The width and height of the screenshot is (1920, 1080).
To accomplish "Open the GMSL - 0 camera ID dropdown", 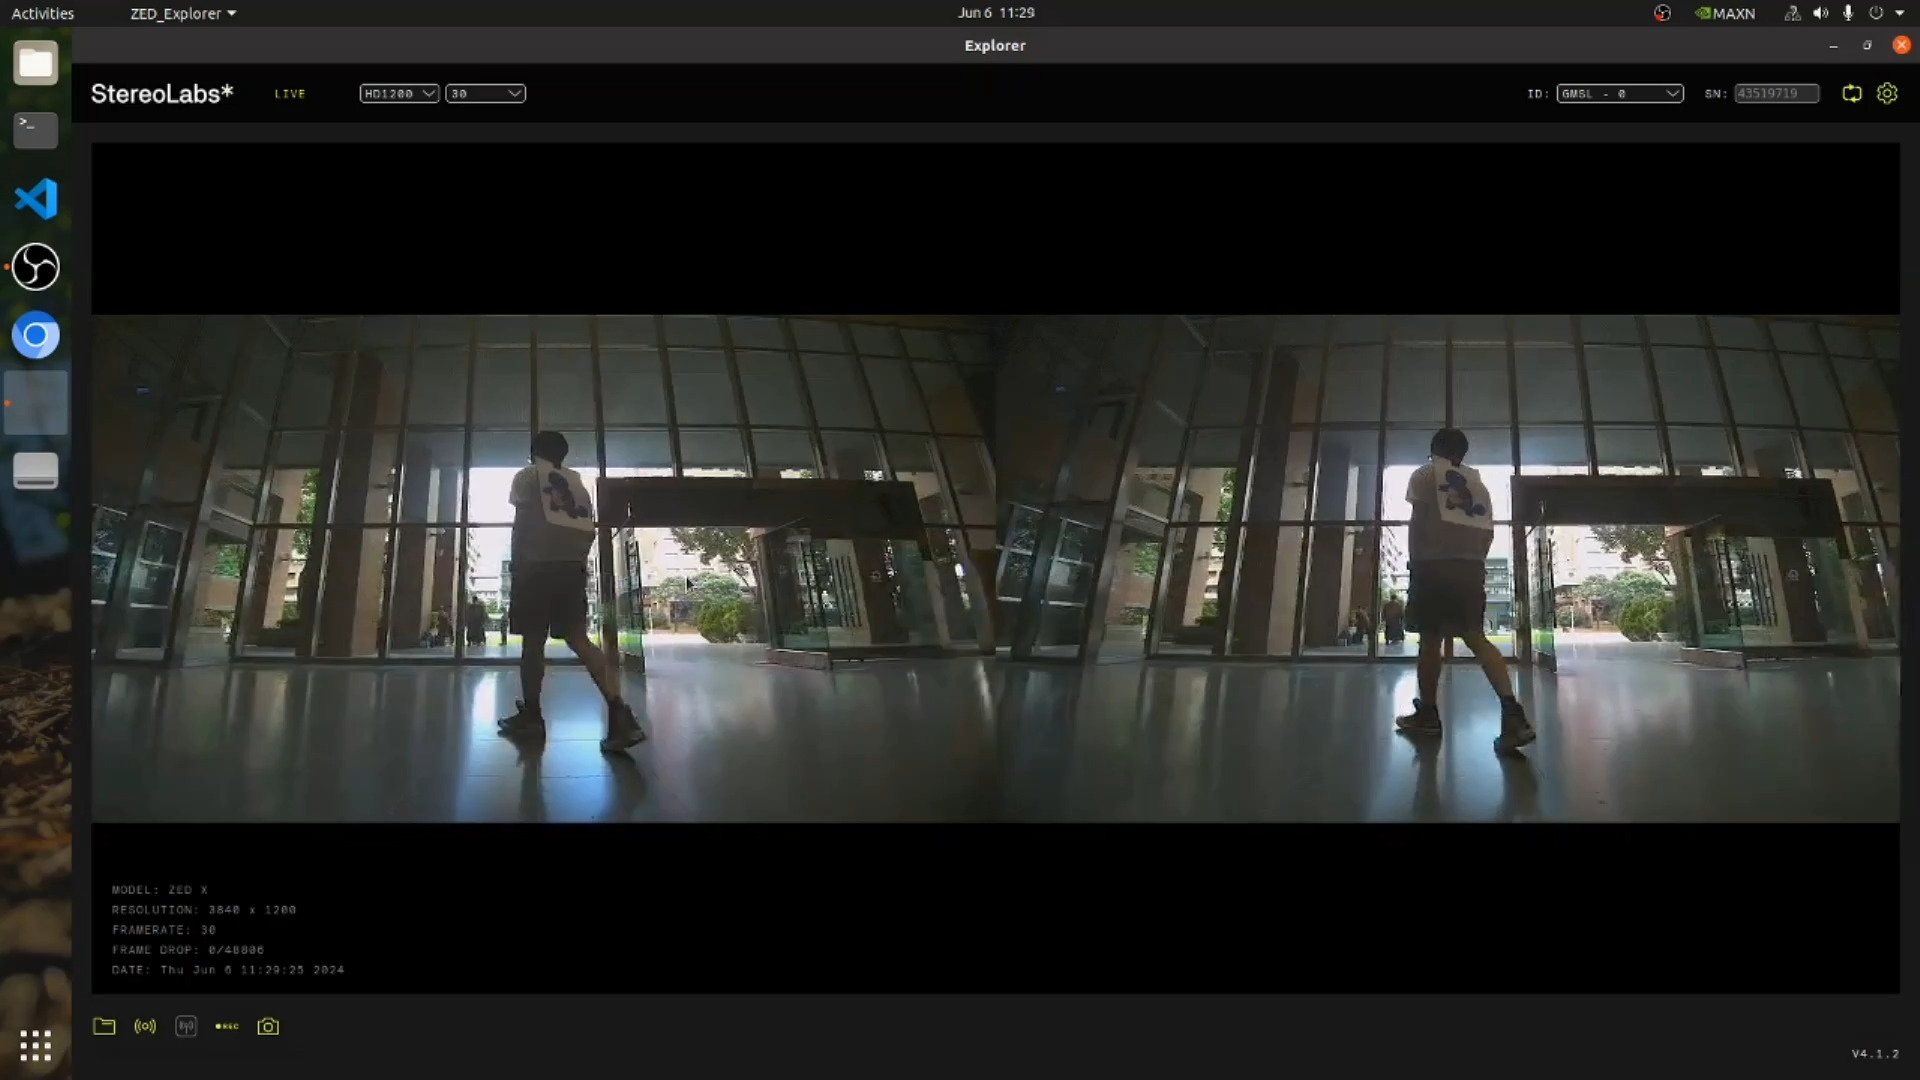I will (x=1620, y=93).
